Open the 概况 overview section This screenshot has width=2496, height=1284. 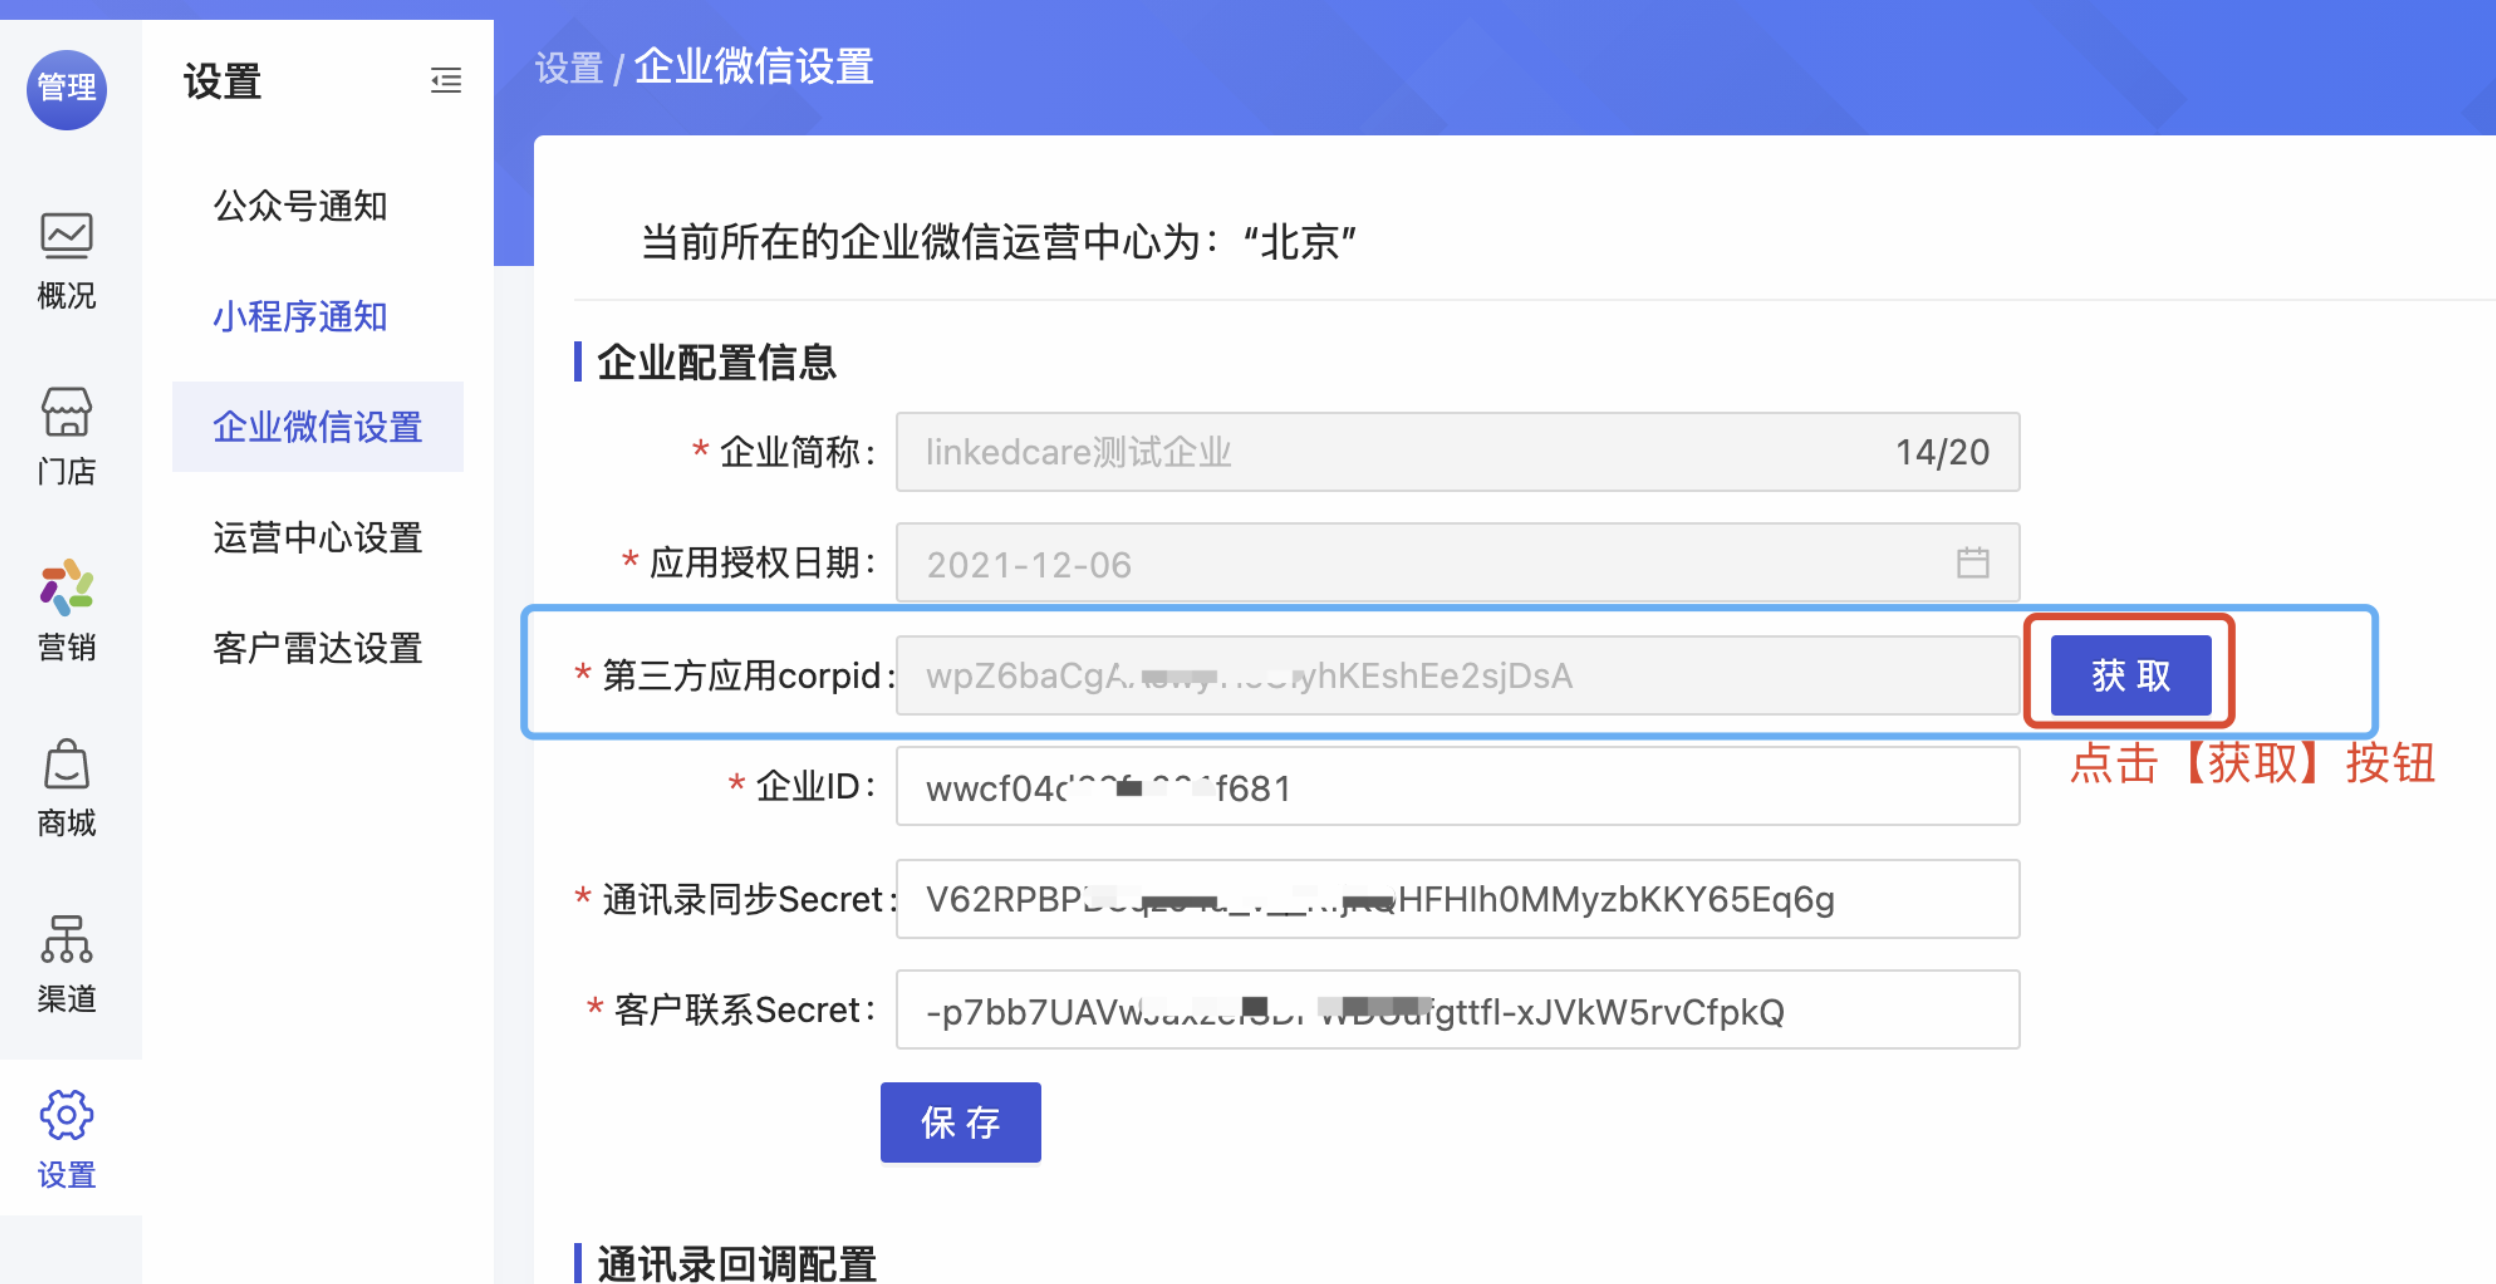coord(66,262)
